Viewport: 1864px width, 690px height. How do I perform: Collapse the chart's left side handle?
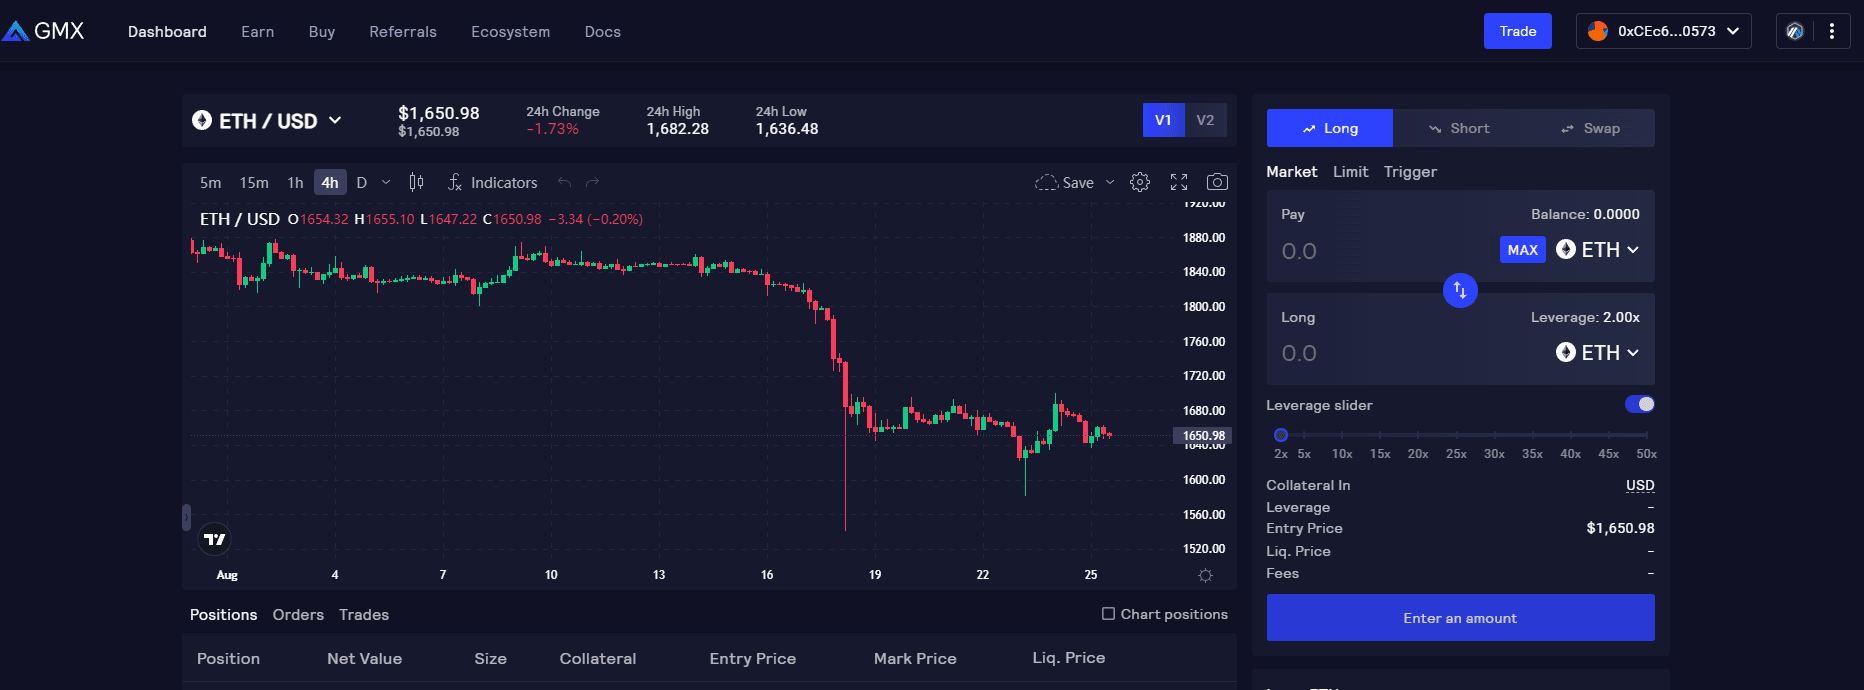tap(186, 517)
